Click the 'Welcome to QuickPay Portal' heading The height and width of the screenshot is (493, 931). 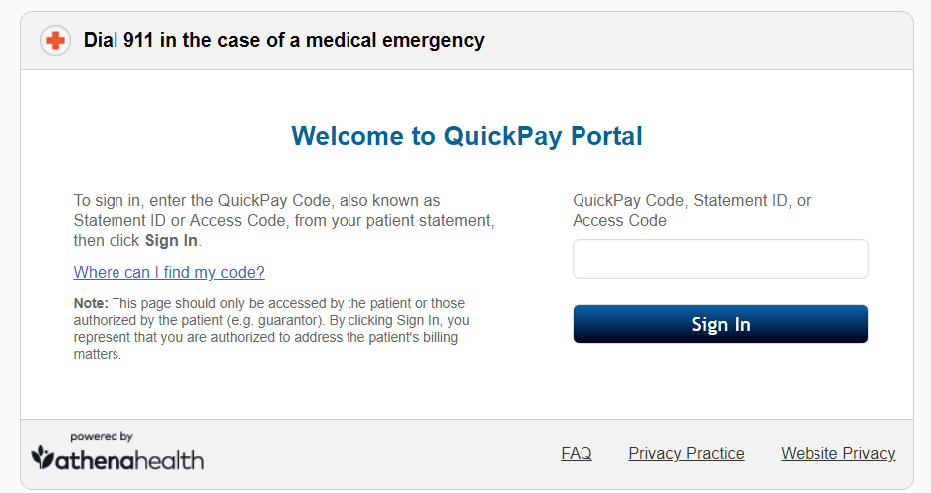click(x=467, y=136)
